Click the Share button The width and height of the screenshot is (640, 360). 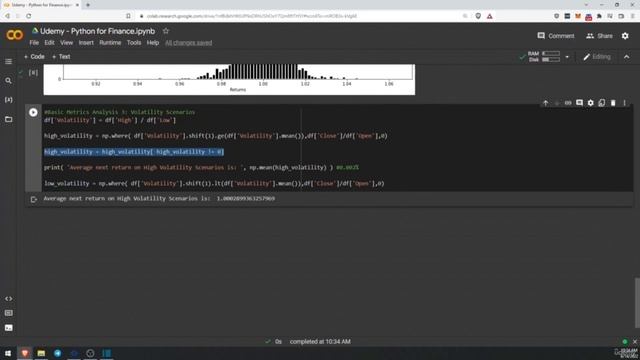point(599,36)
